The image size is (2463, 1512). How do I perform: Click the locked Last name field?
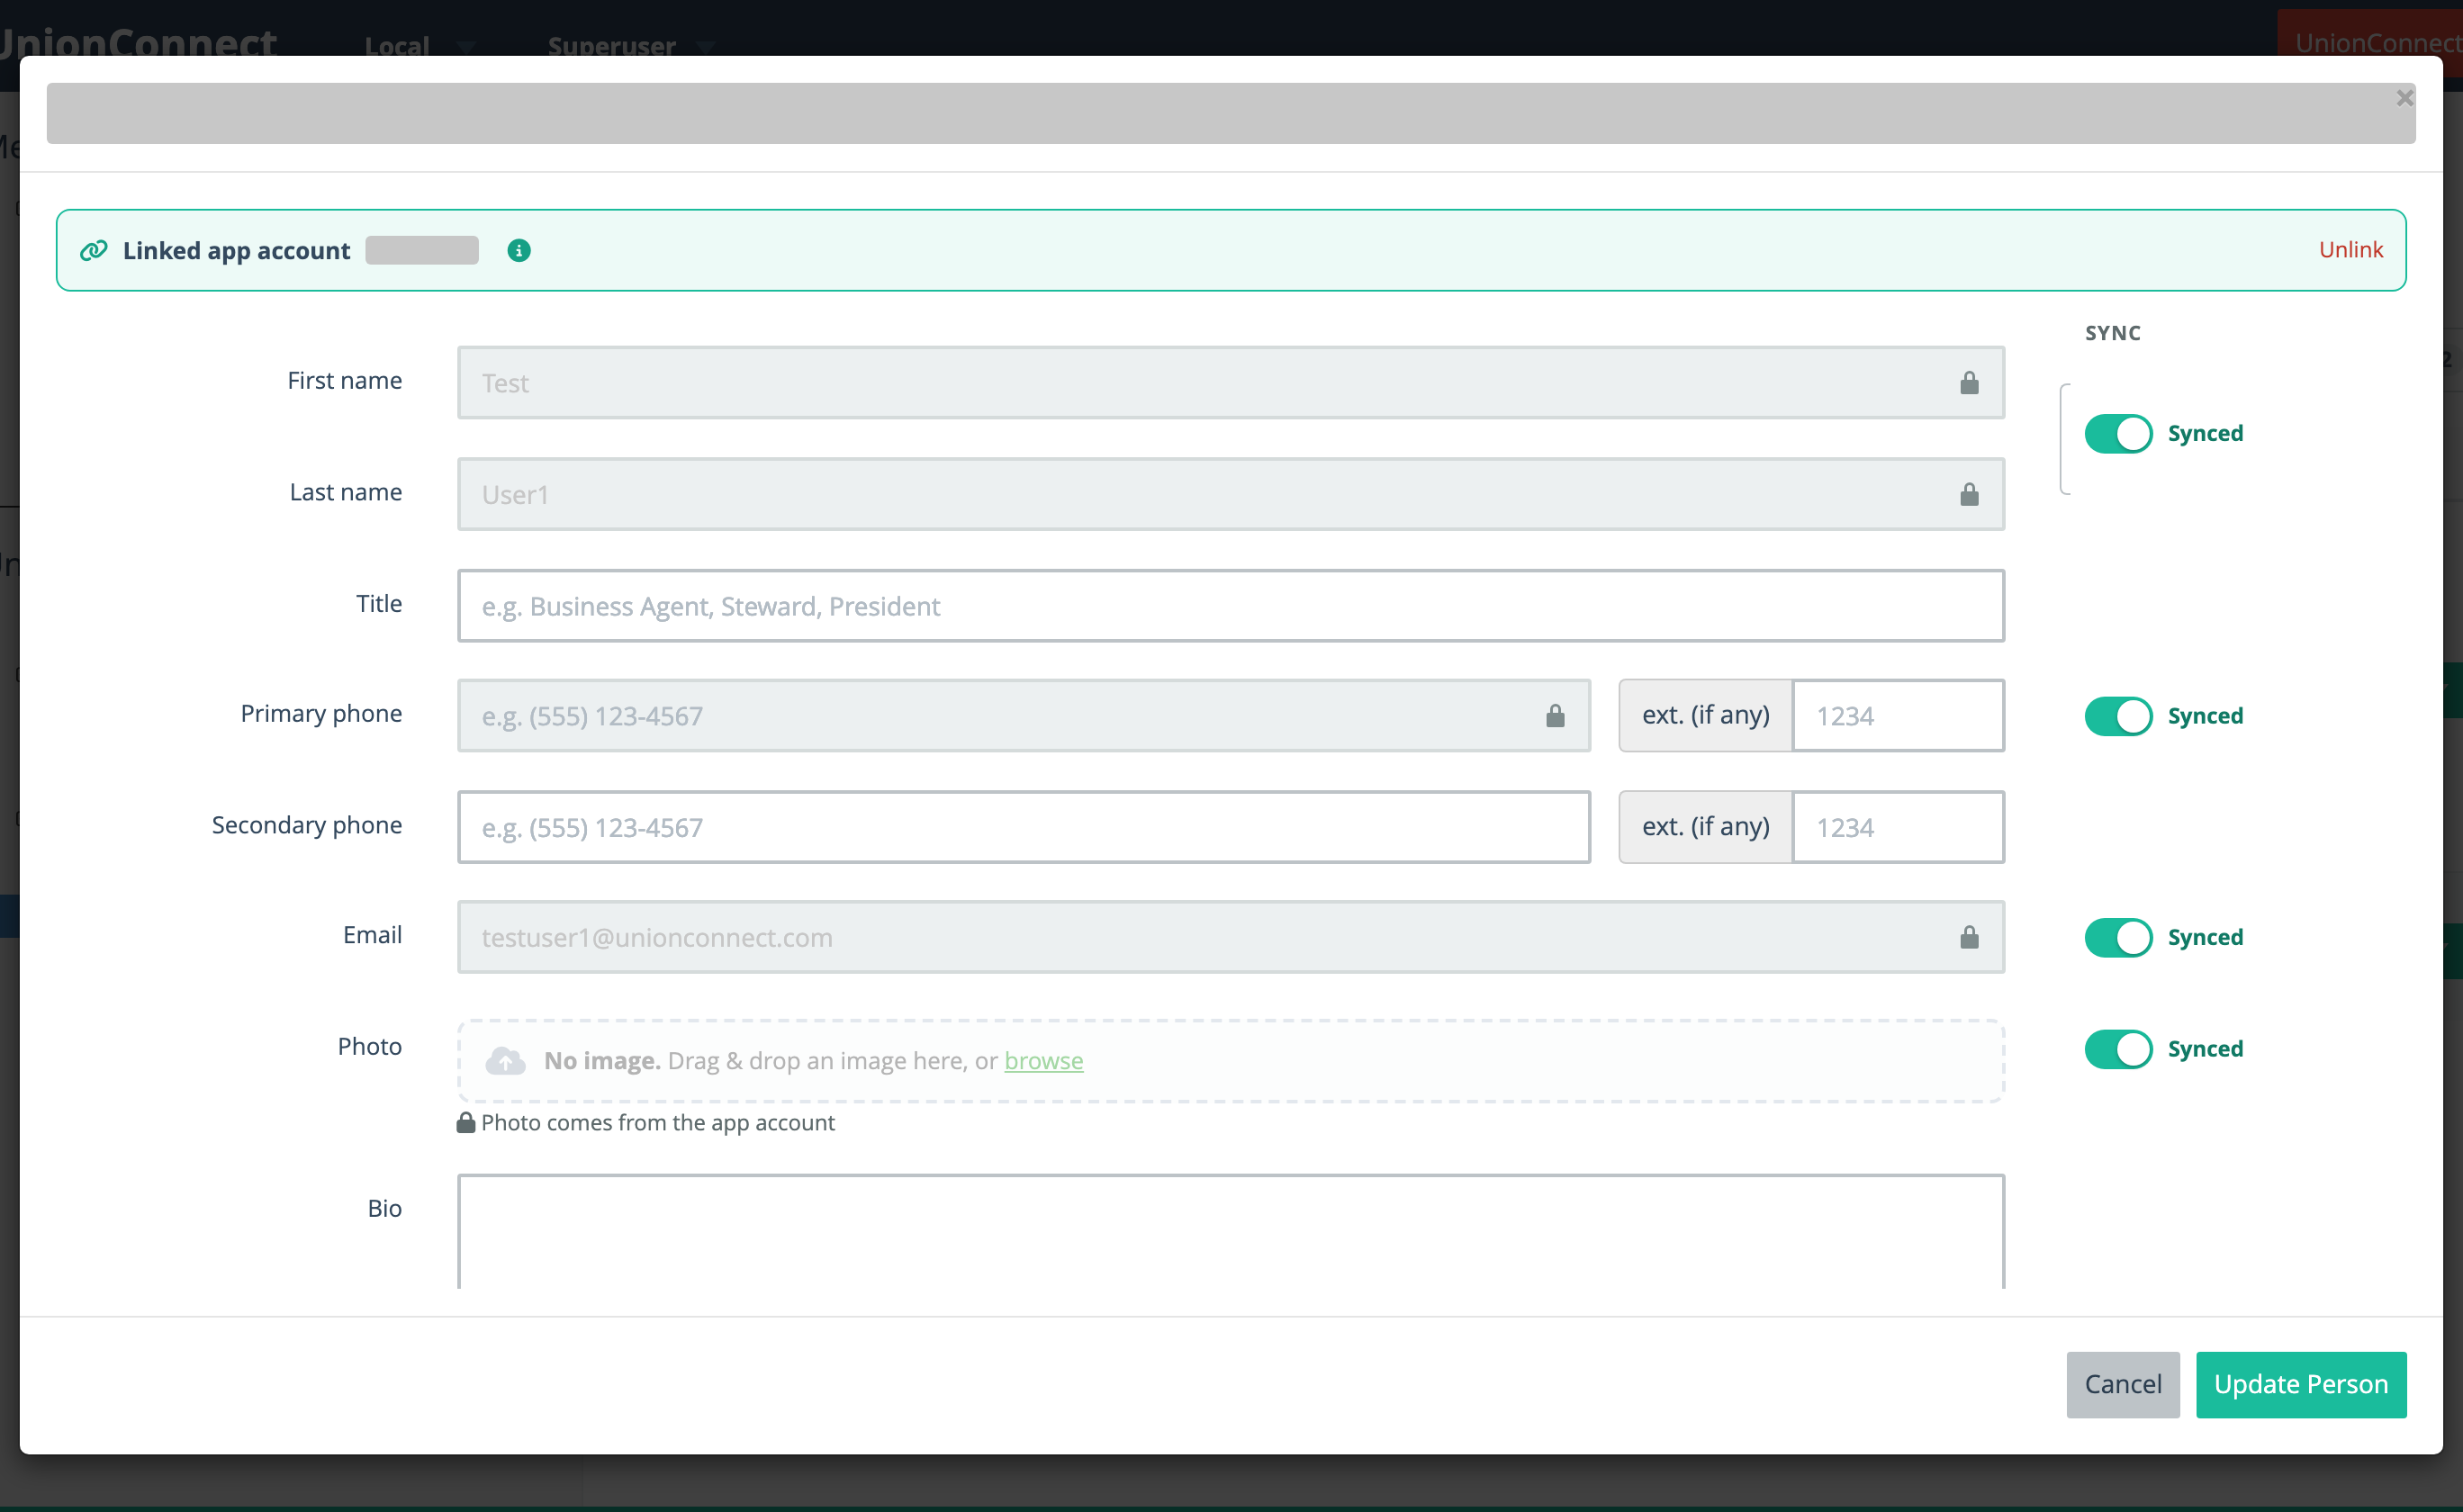1231,494
